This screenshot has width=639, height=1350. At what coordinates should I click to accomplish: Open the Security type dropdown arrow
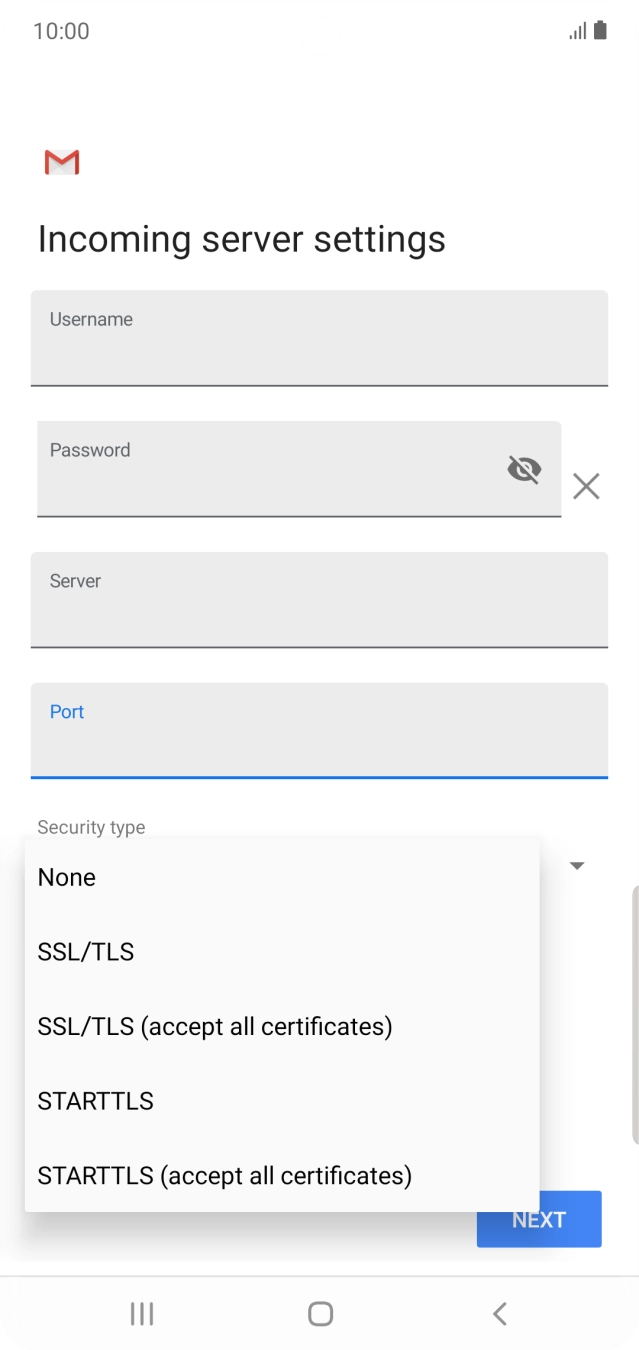tap(577, 864)
